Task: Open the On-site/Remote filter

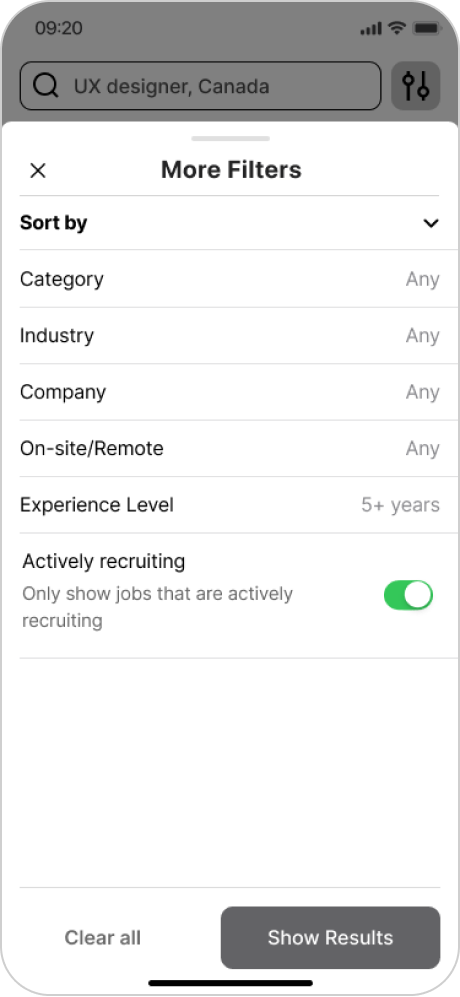Action: (230, 448)
